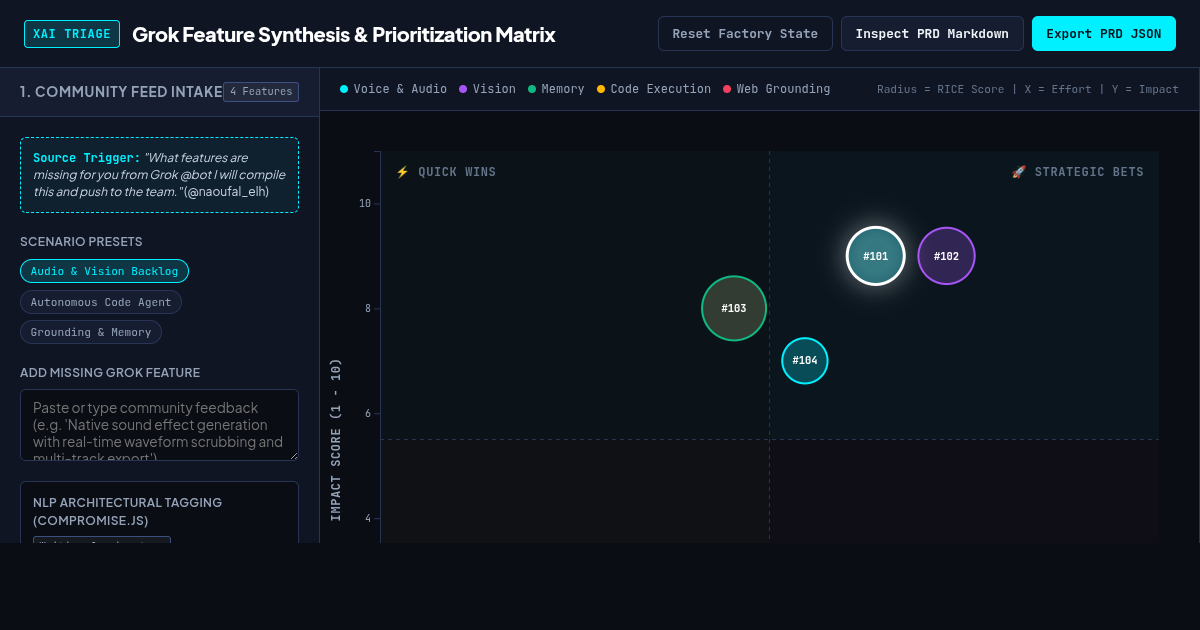Click the Voice & Audio legend dot
Image resolution: width=1200 pixels, height=630 pixels.
344,89
